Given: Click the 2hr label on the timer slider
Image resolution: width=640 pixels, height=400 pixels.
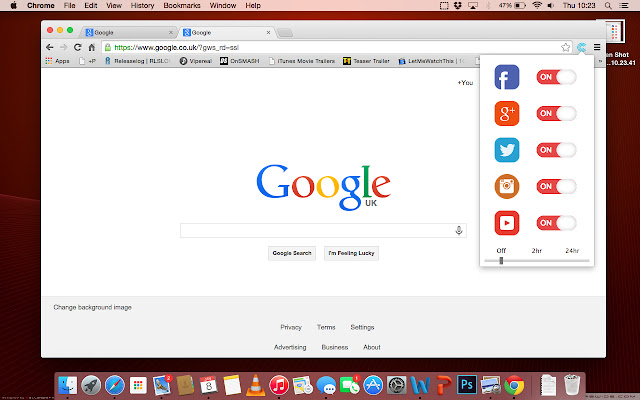Looking at the screenshot, I should pos(537,251).
